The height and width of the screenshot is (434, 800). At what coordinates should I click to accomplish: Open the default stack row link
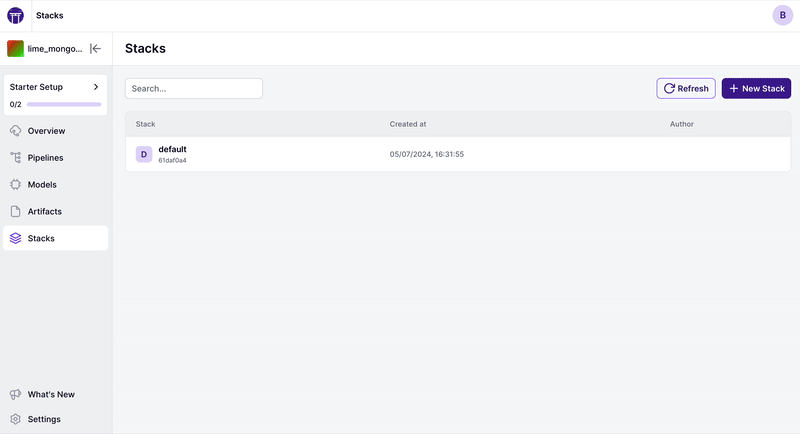[x=172, y=149]
